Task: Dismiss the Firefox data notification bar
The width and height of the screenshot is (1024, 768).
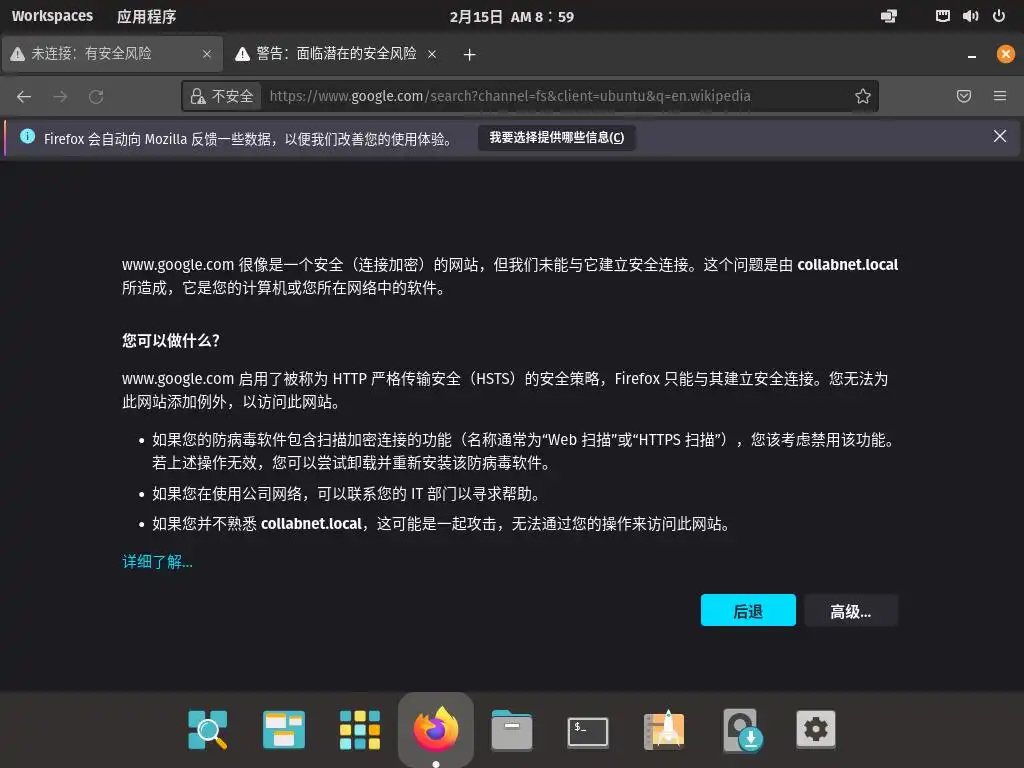Action: coord(999,136)
